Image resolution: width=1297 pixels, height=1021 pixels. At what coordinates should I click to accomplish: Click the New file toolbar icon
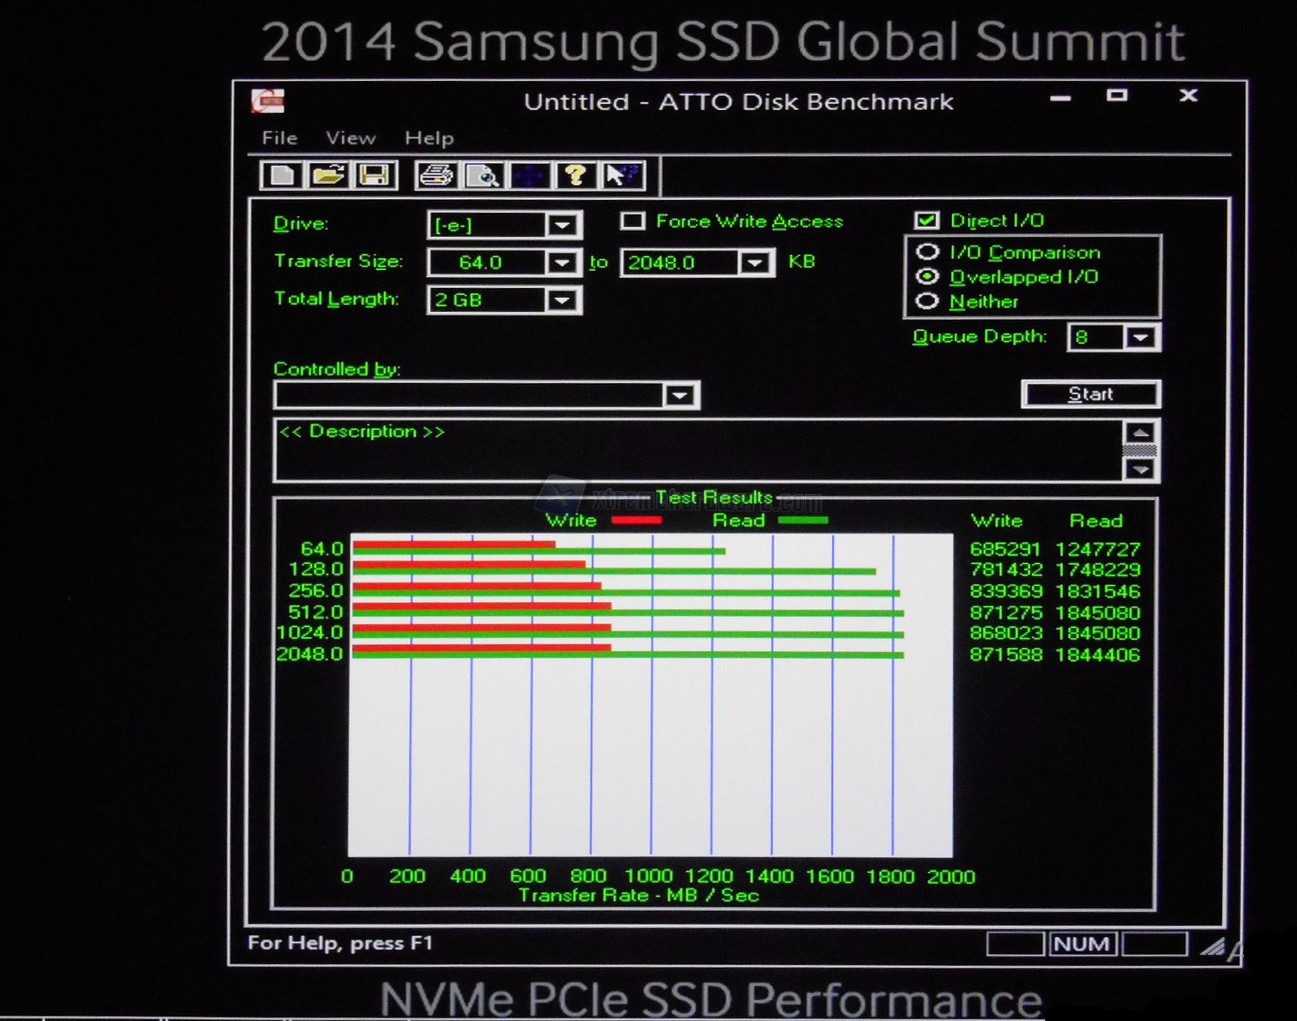click(x=282, y=176)
